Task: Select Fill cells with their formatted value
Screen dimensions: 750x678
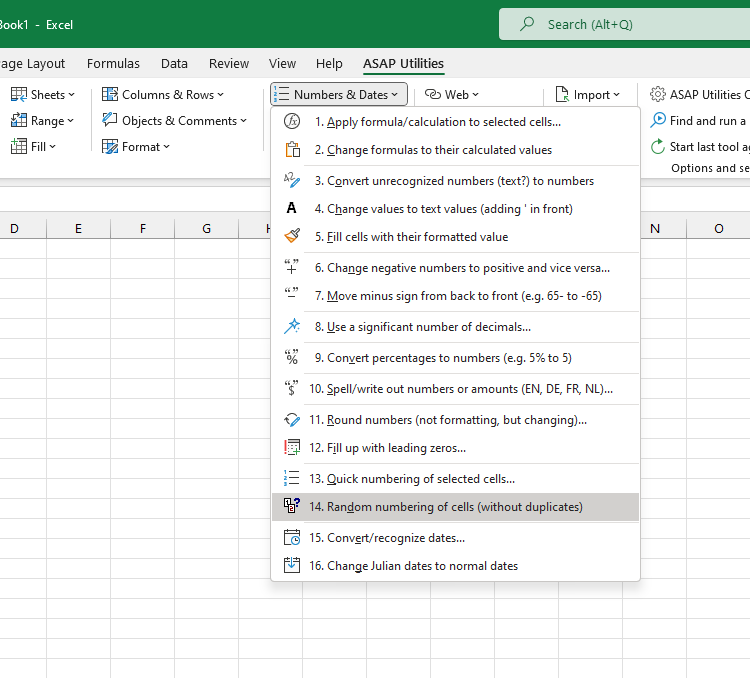Action: tap(455, 236)
